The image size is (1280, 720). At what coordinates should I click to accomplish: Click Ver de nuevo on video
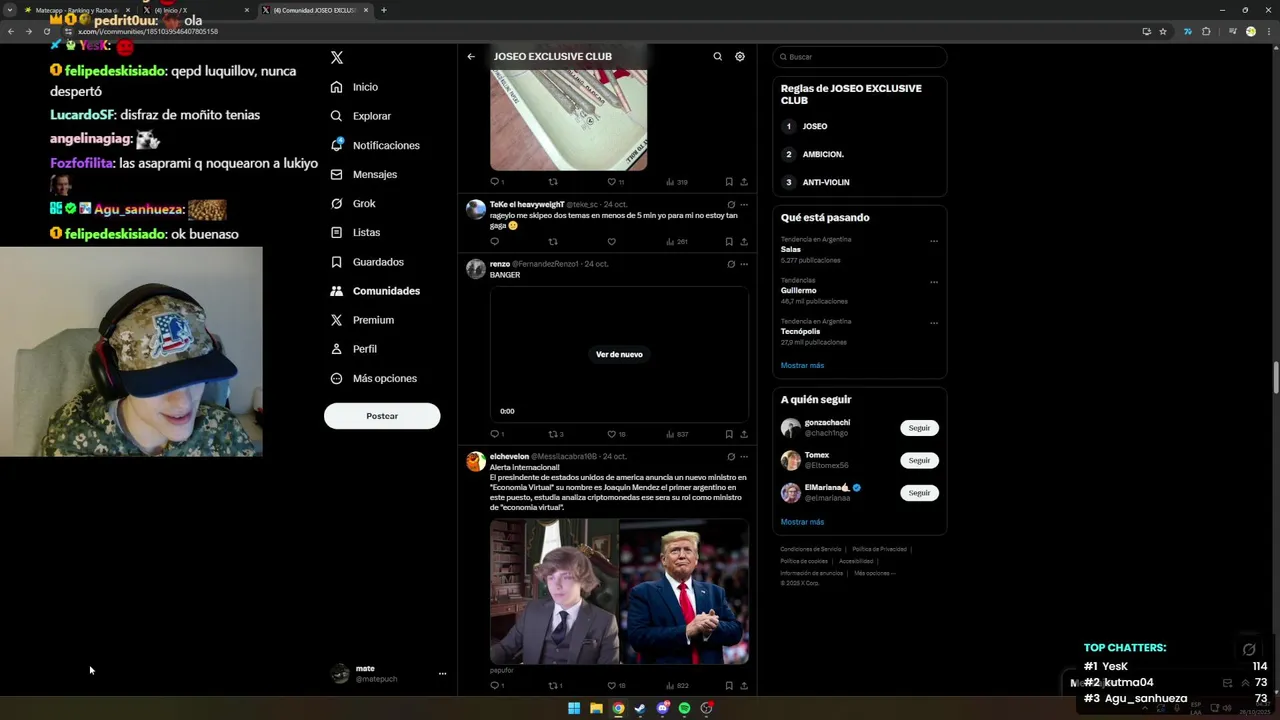pos(619,354)
